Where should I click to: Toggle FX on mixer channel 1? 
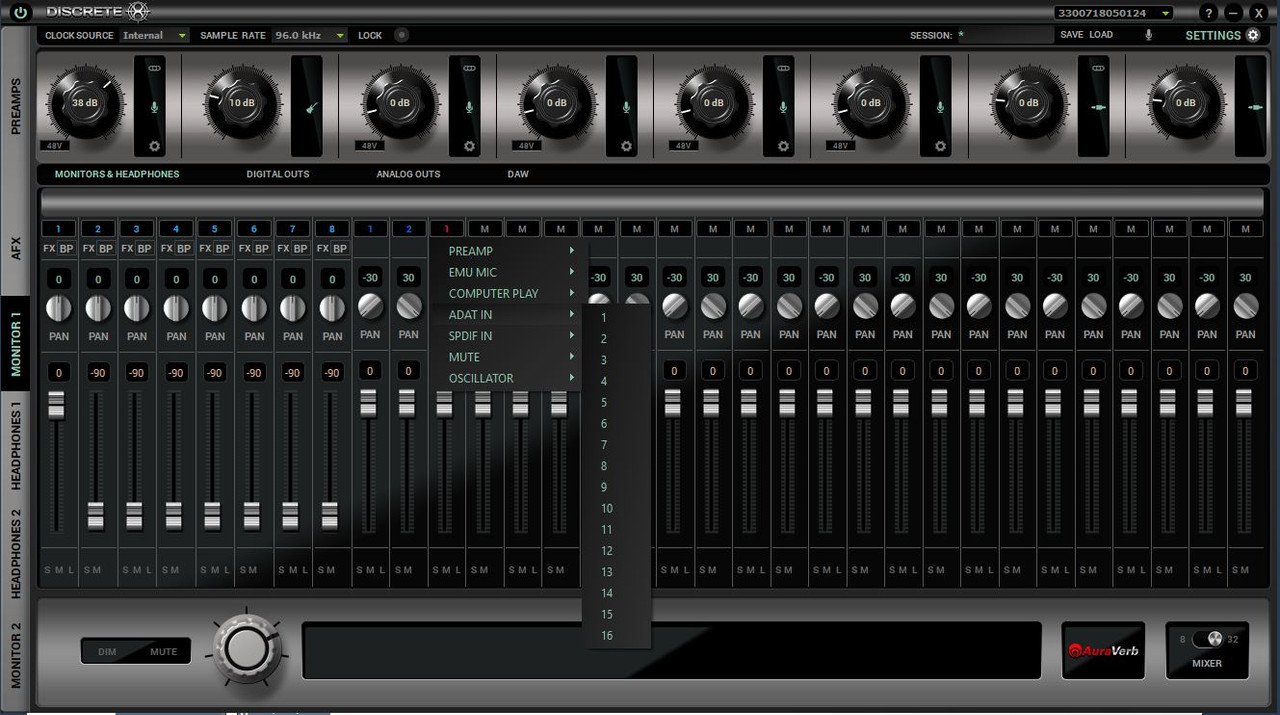49,248
